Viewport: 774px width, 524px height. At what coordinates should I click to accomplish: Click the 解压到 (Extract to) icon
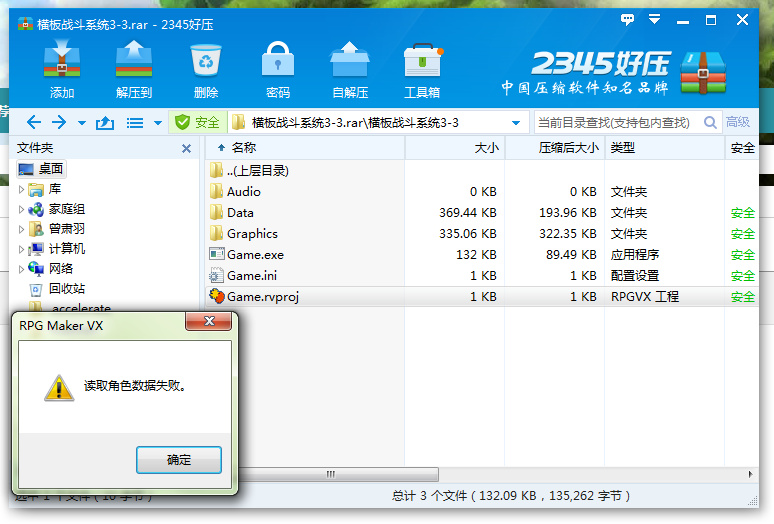[134, 69]
